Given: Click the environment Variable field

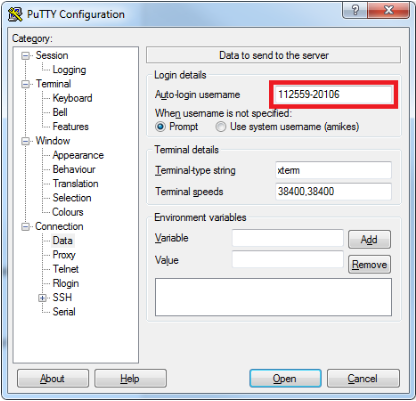Looking at the screenshot, I should (288, 238).
